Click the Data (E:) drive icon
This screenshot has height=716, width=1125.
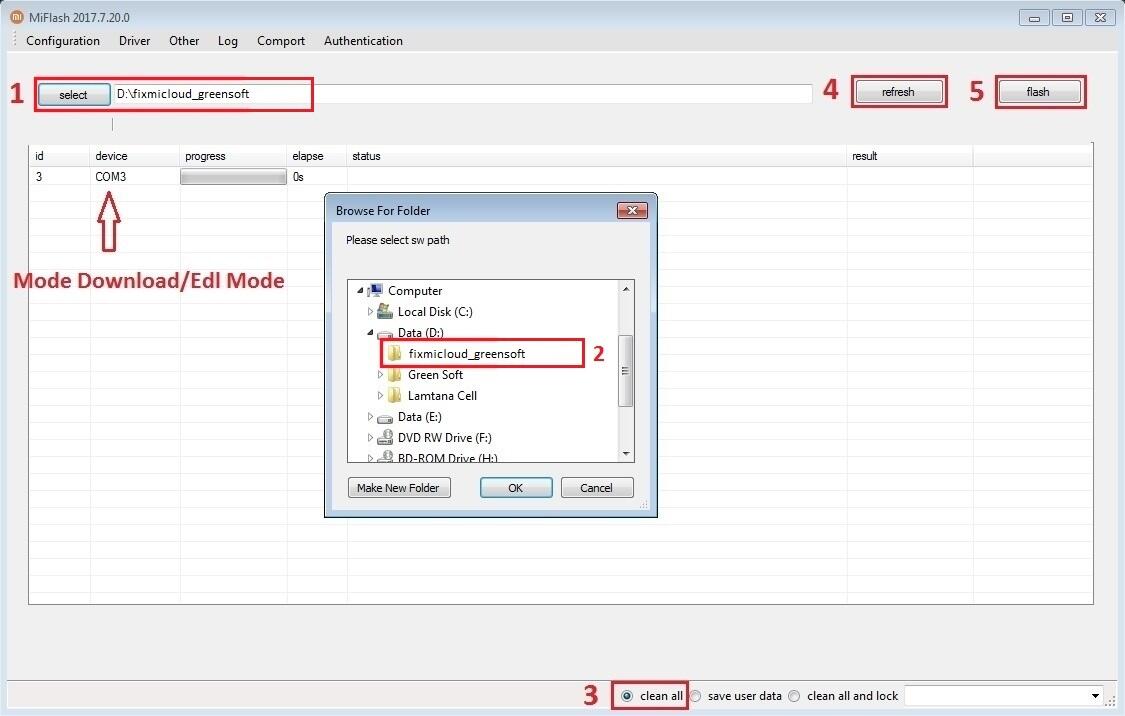click(x=385, y=418)
